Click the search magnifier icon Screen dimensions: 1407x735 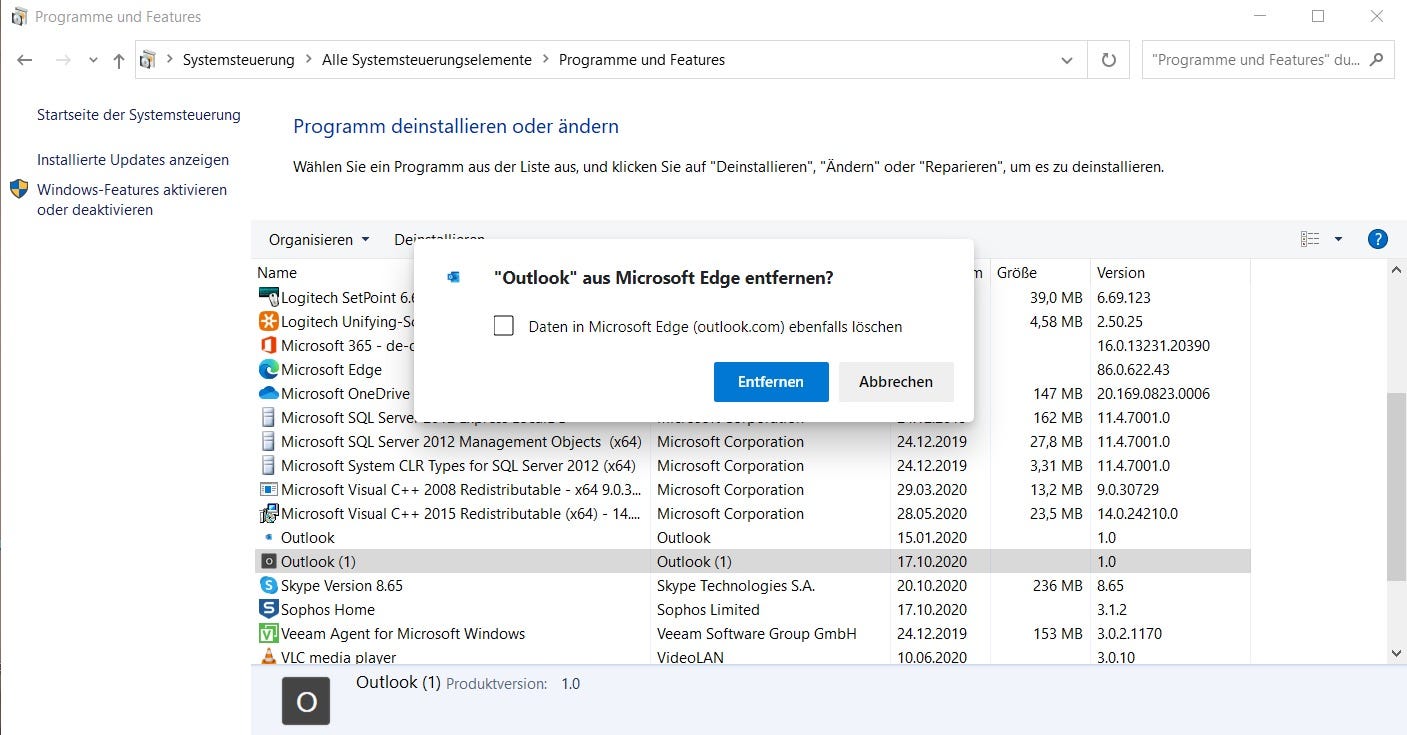pos(1377,60)
